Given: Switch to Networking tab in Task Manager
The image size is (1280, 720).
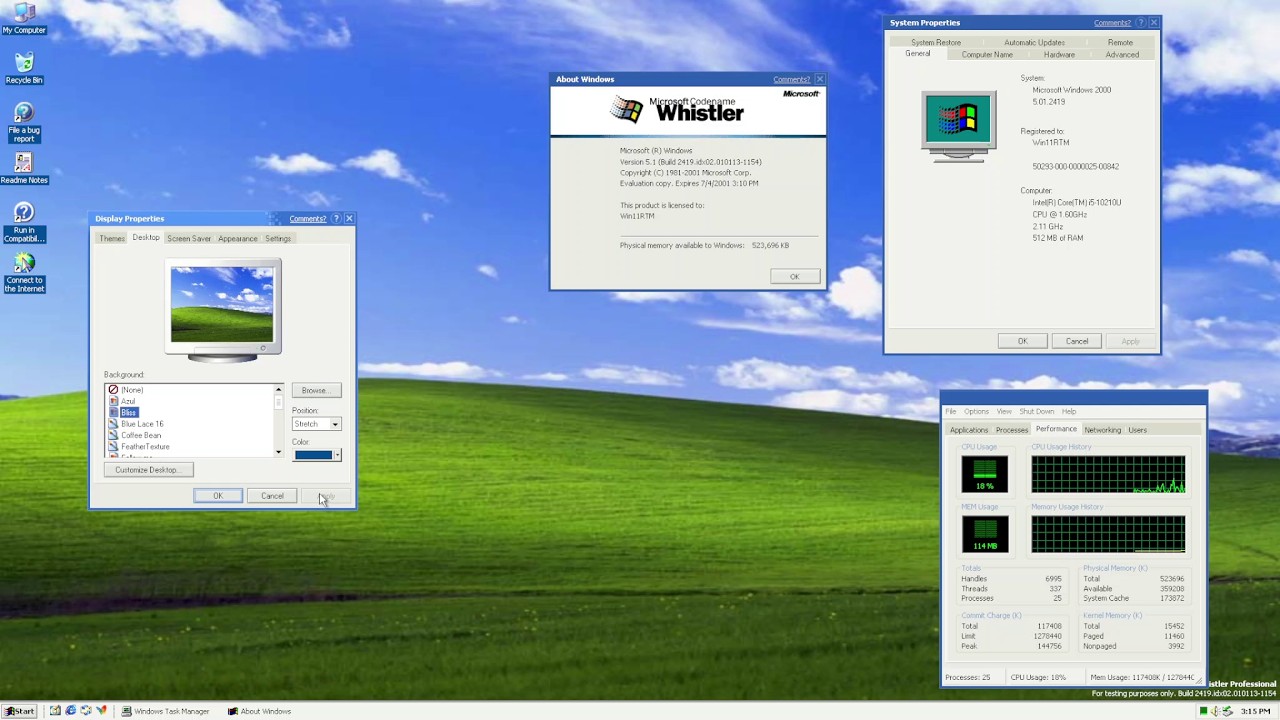Looking at the screenshot, I should (x=1103, y=430).
